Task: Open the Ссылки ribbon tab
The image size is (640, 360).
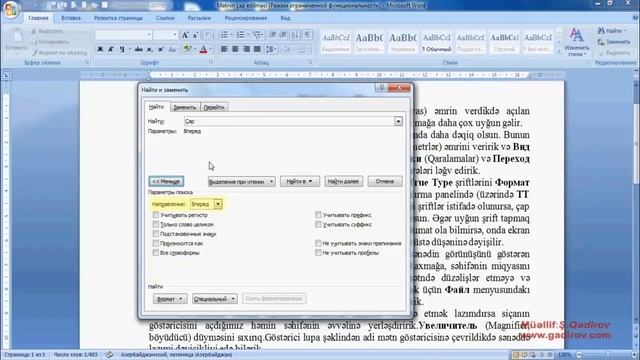Action: (x=165, y=18)
